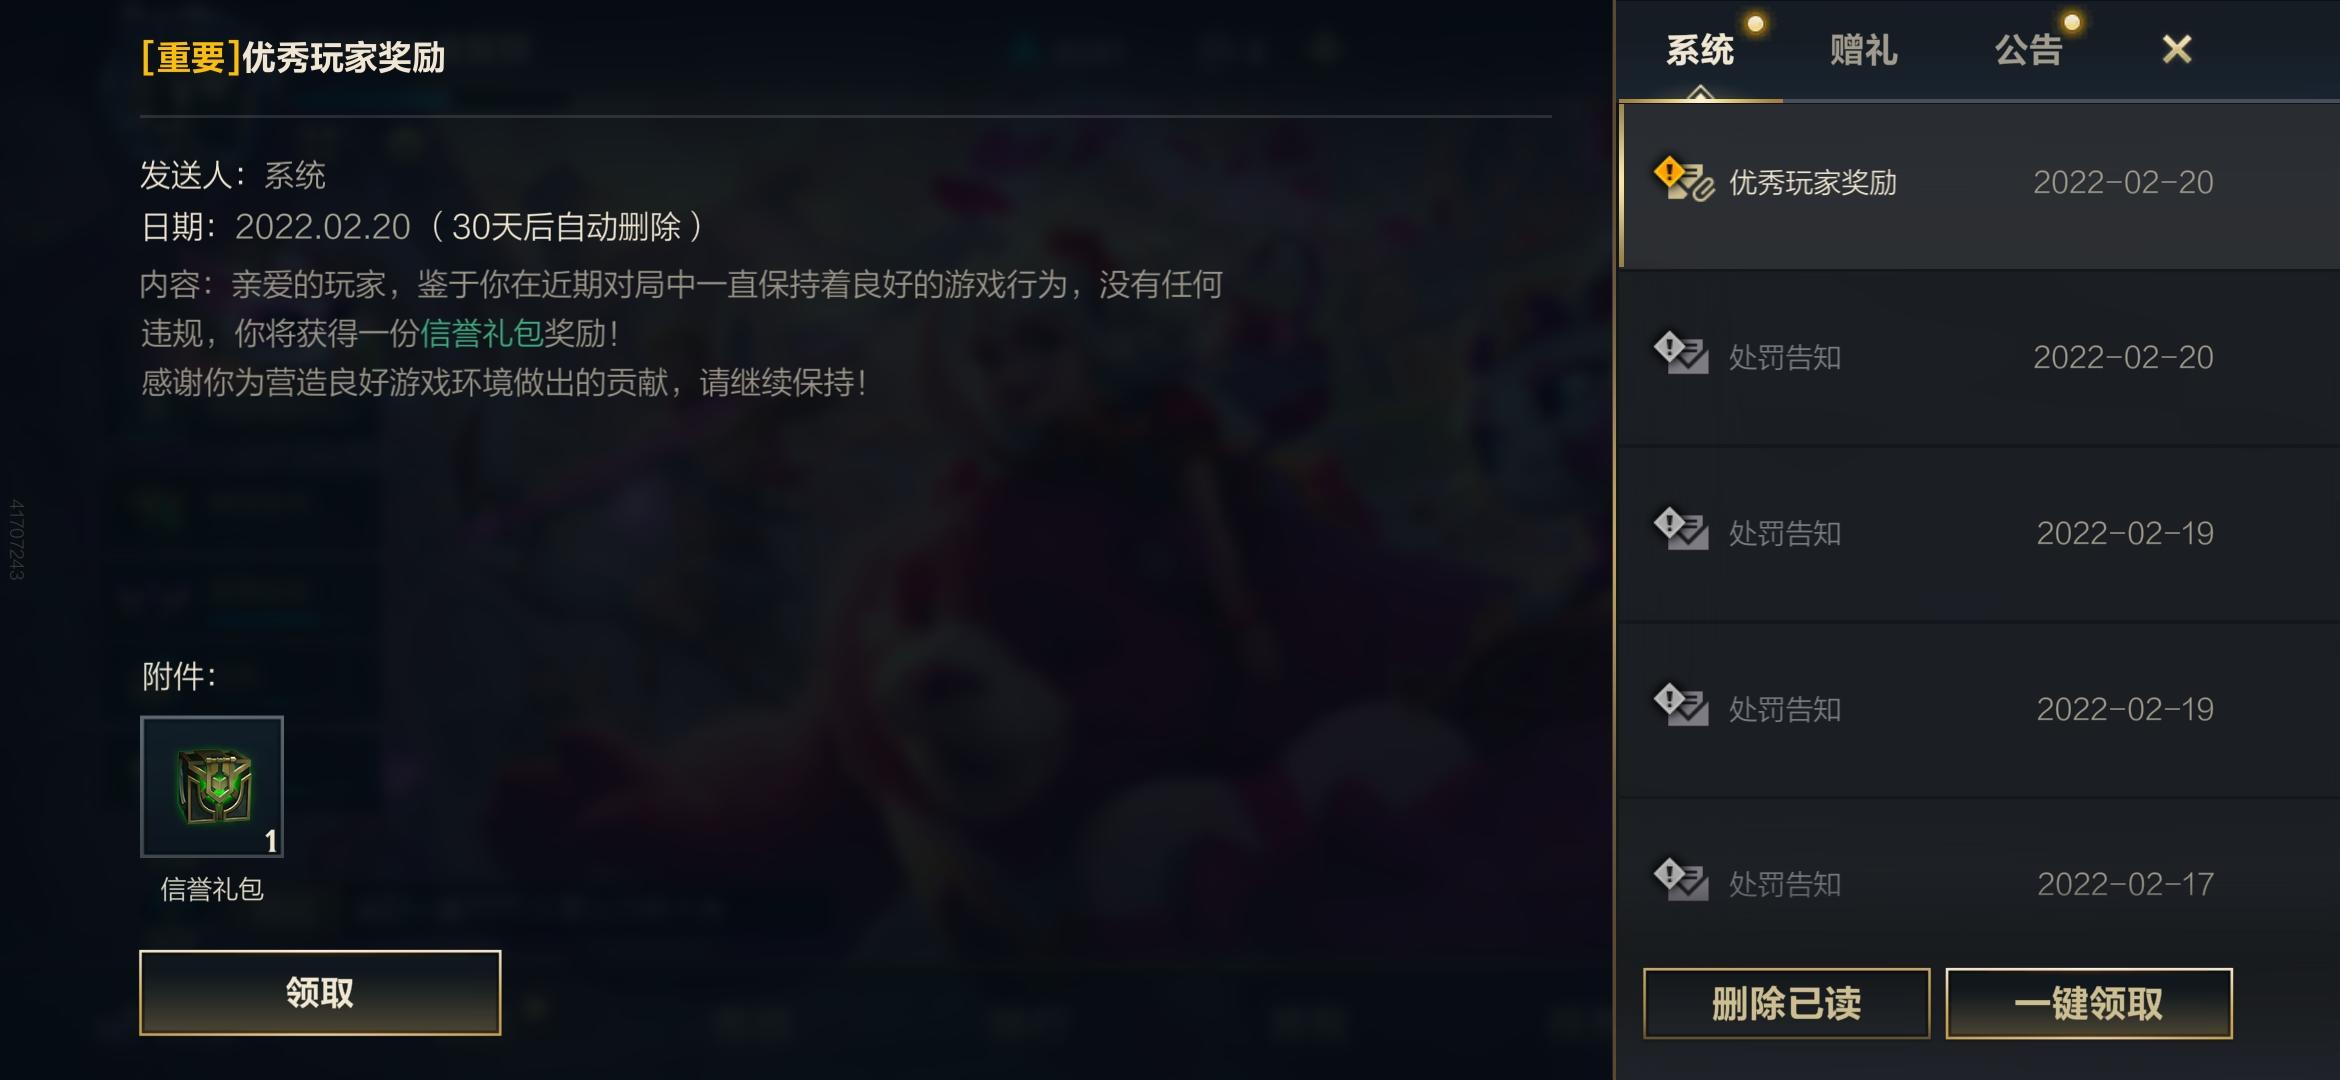Image resolution: width=2340 pixels, height=1080 pixels.
Task: Click the 删除已读 button
Action: point(1787,1003)
